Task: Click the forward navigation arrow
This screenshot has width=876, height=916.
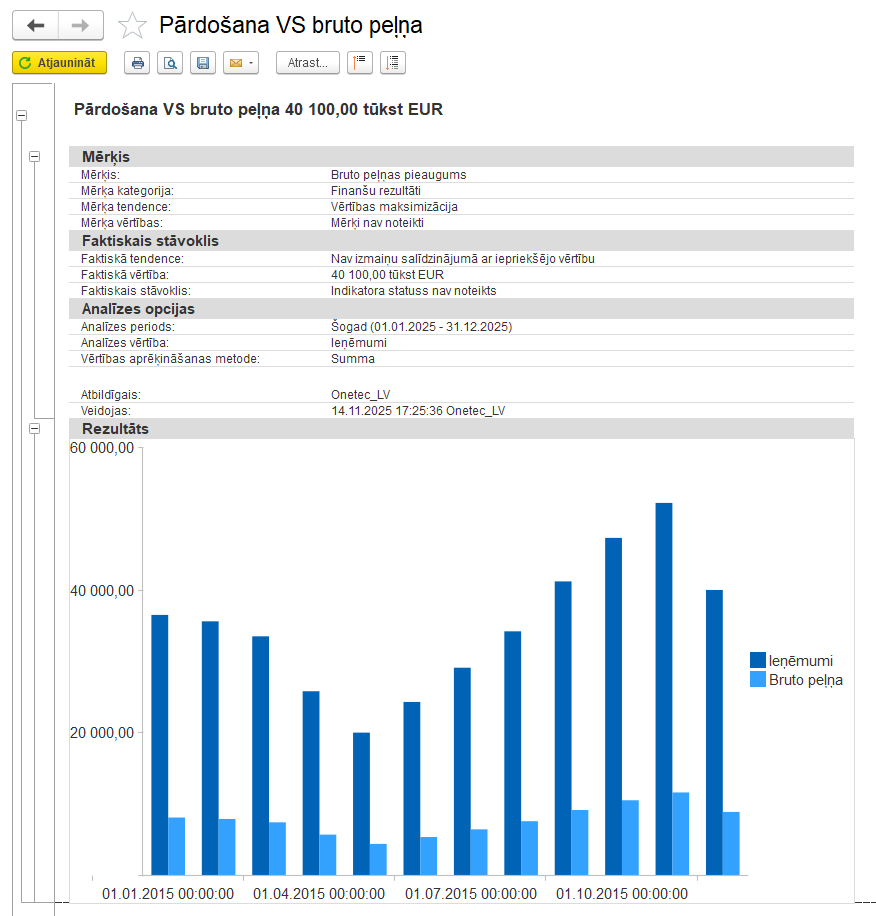Action: point(82,25)
